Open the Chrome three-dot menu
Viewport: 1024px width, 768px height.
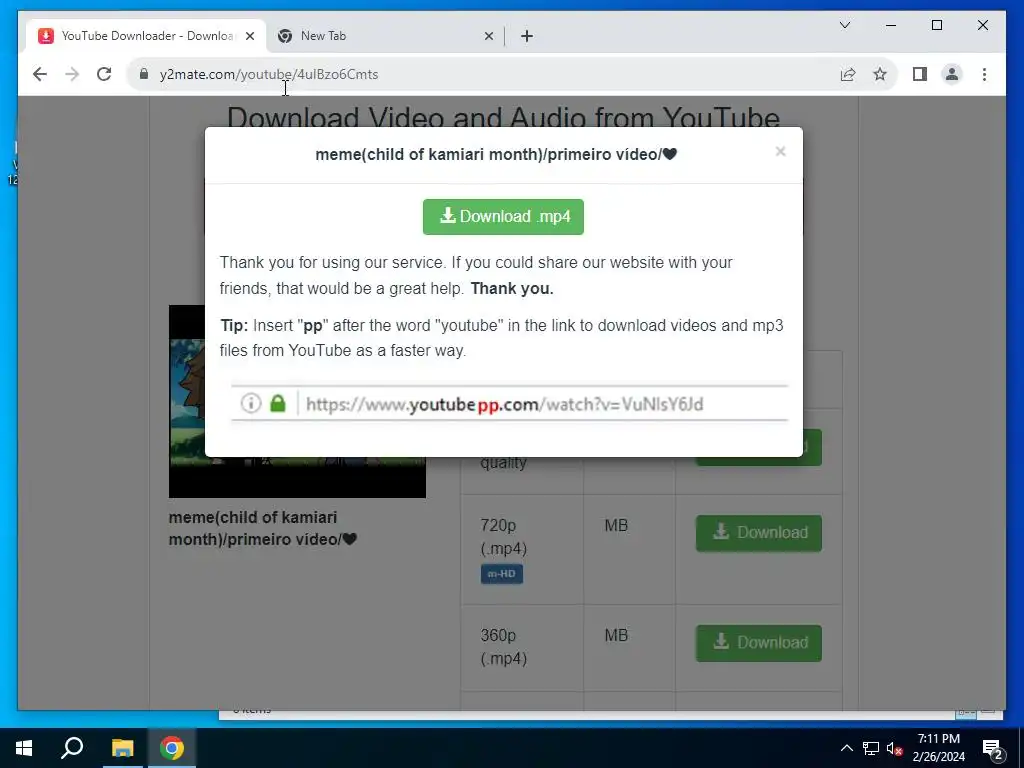(984, 74)
